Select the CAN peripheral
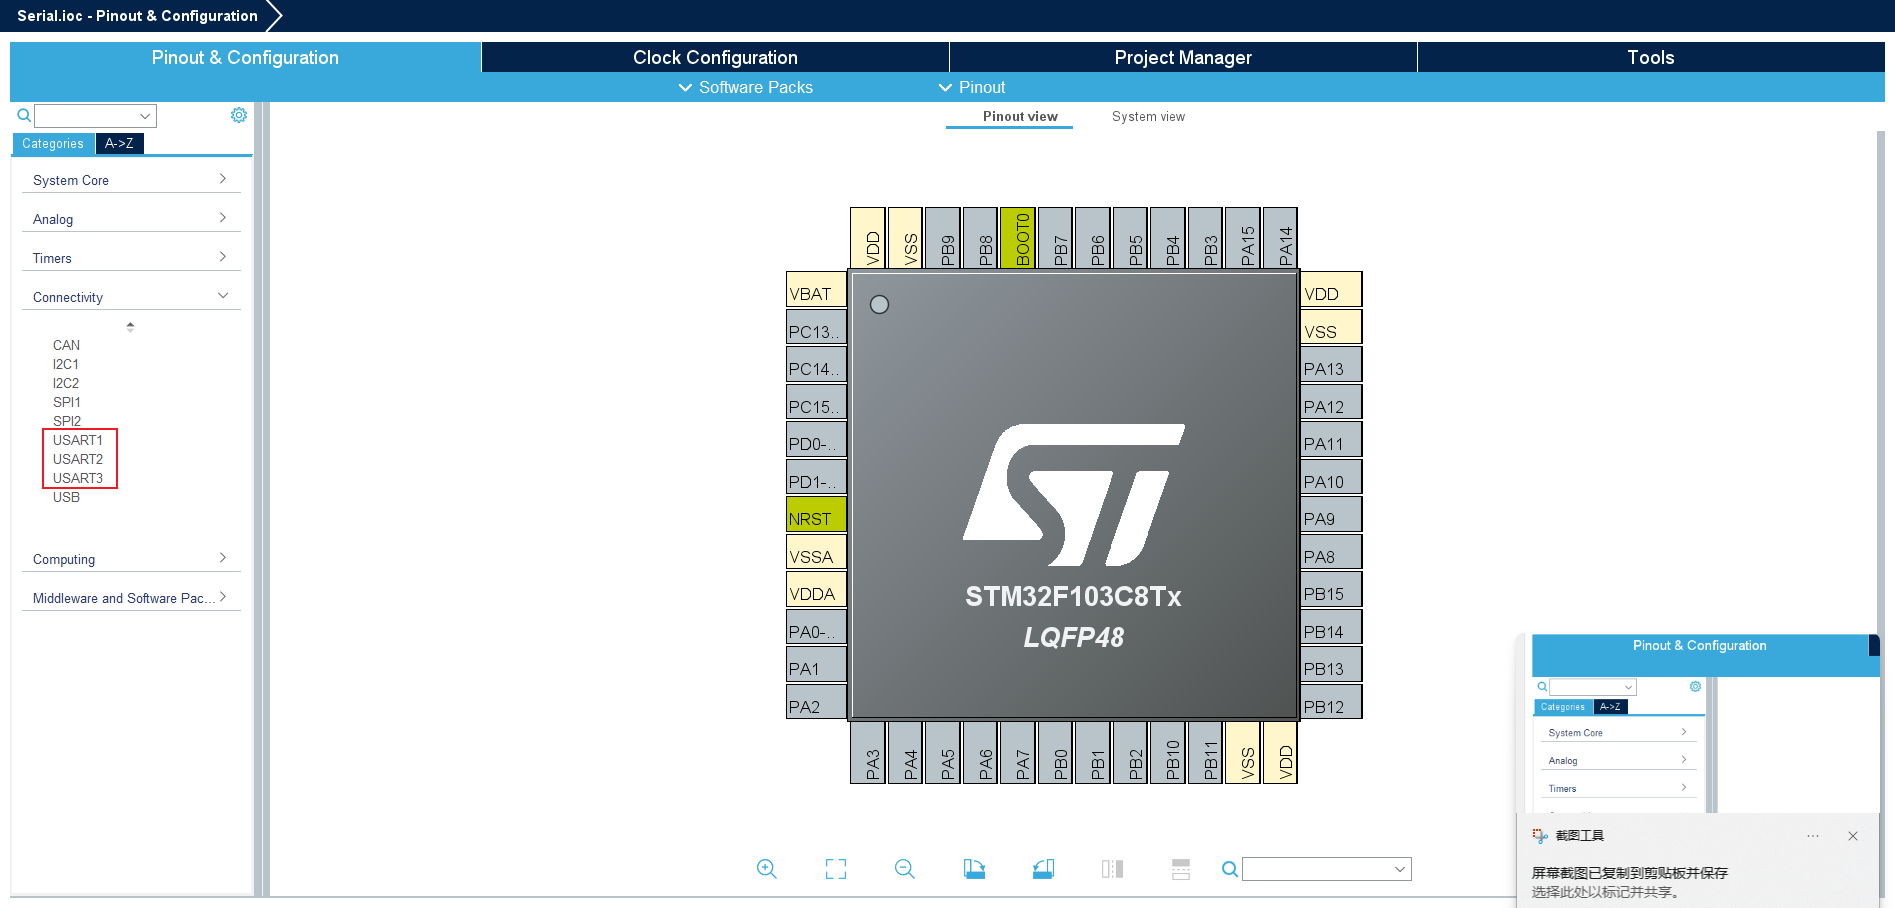This screenshot has width=1895, height=908. pos(66,345)
